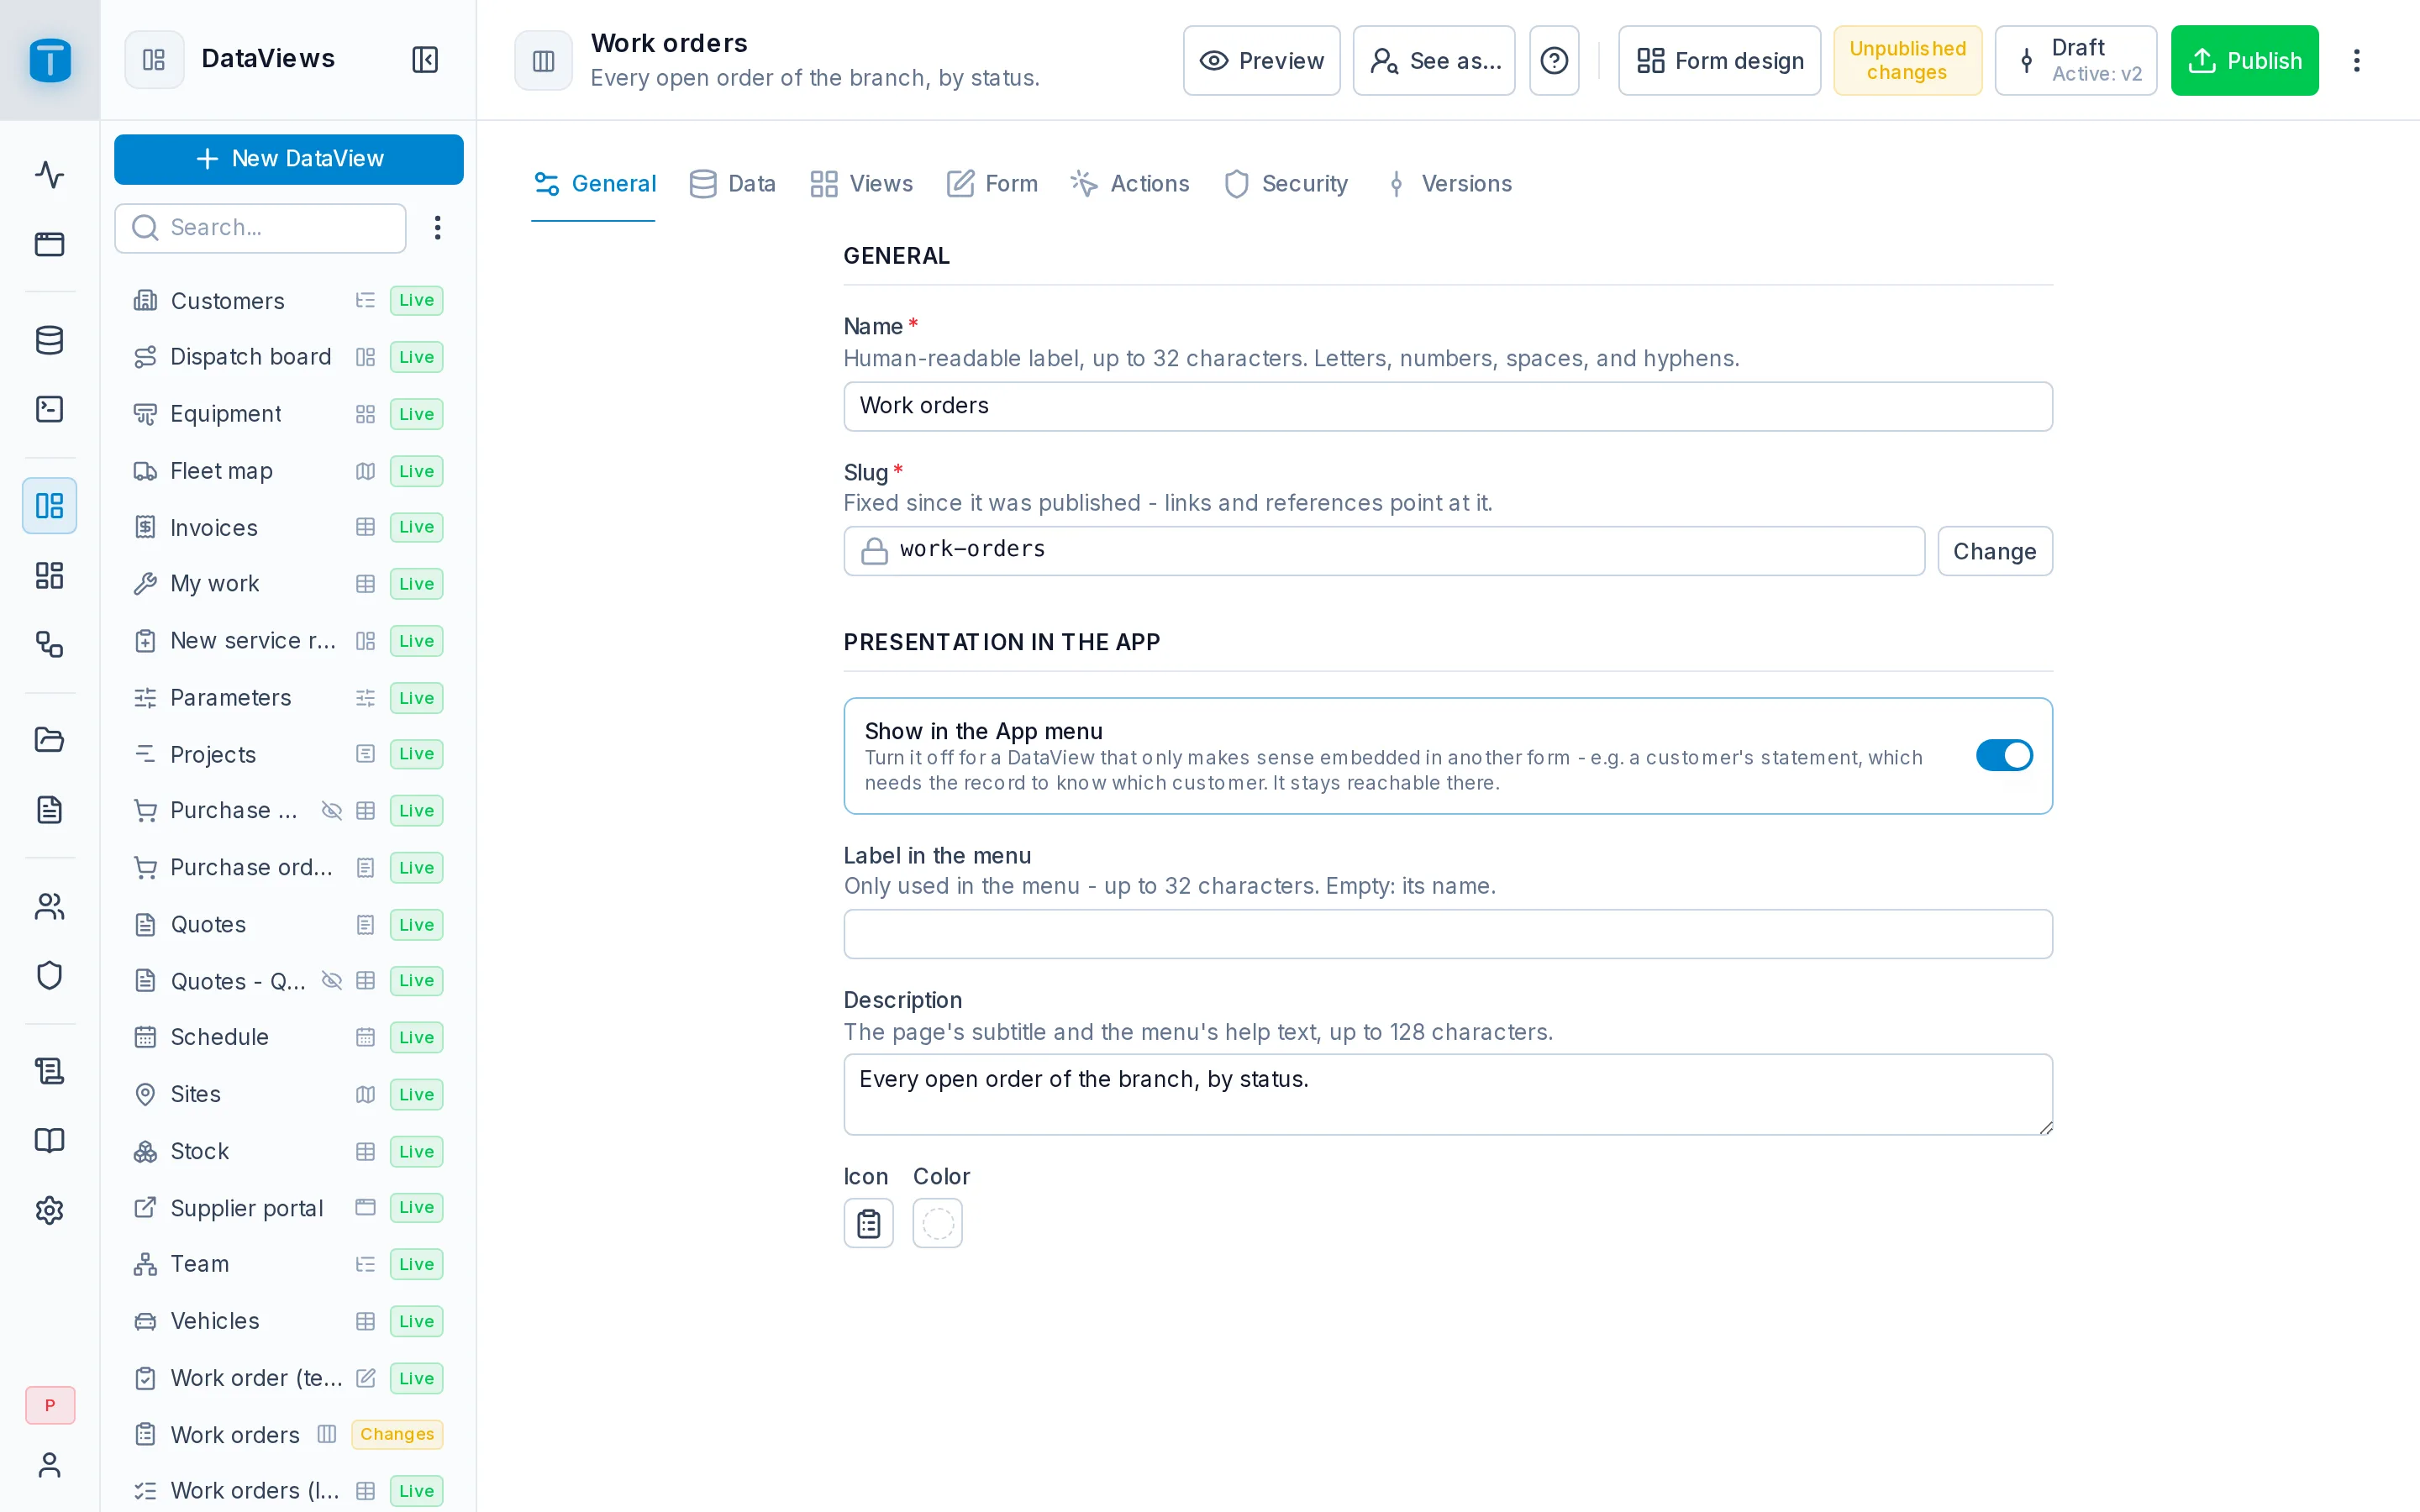Screen dimensions: 2420x1512
Task: Collapse the DataViews sidebar panel
Action: click(425, 60)
